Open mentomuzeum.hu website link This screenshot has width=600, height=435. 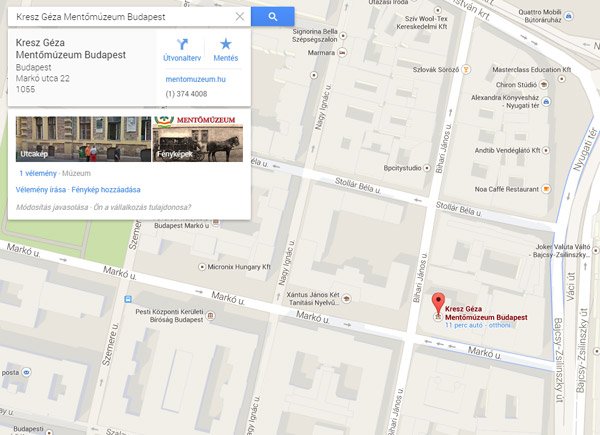(196, 79)
